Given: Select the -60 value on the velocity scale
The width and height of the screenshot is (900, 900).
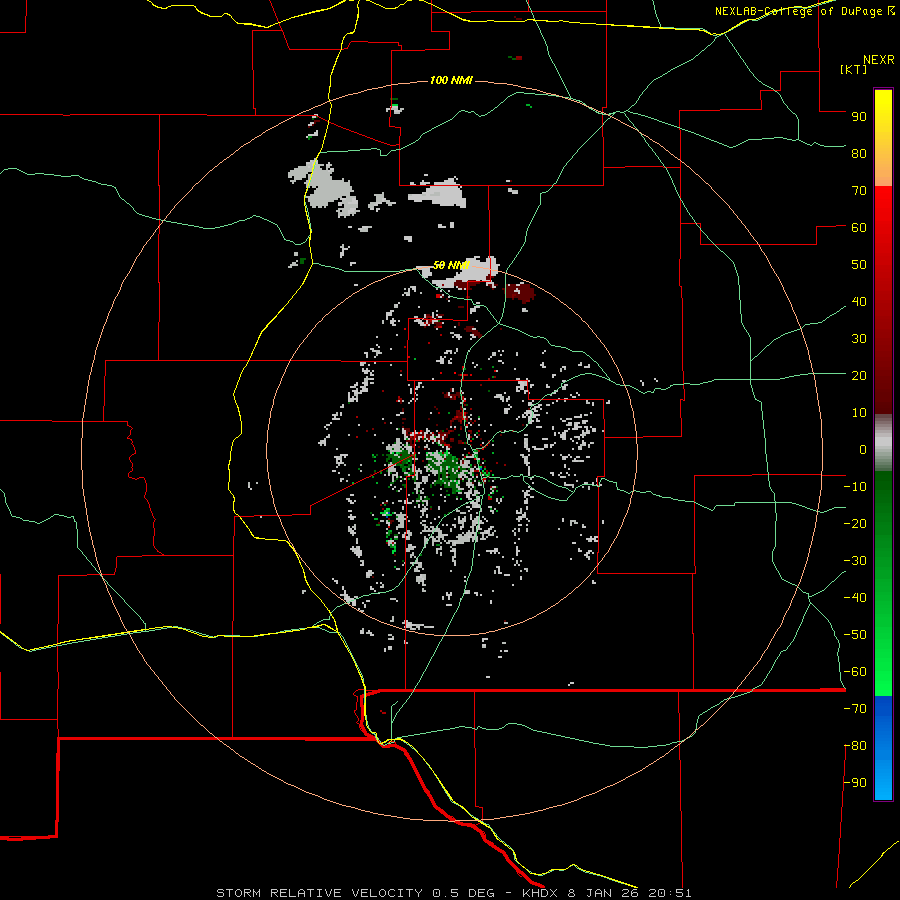Looking at the screenshot, I should tap(855, 672).
